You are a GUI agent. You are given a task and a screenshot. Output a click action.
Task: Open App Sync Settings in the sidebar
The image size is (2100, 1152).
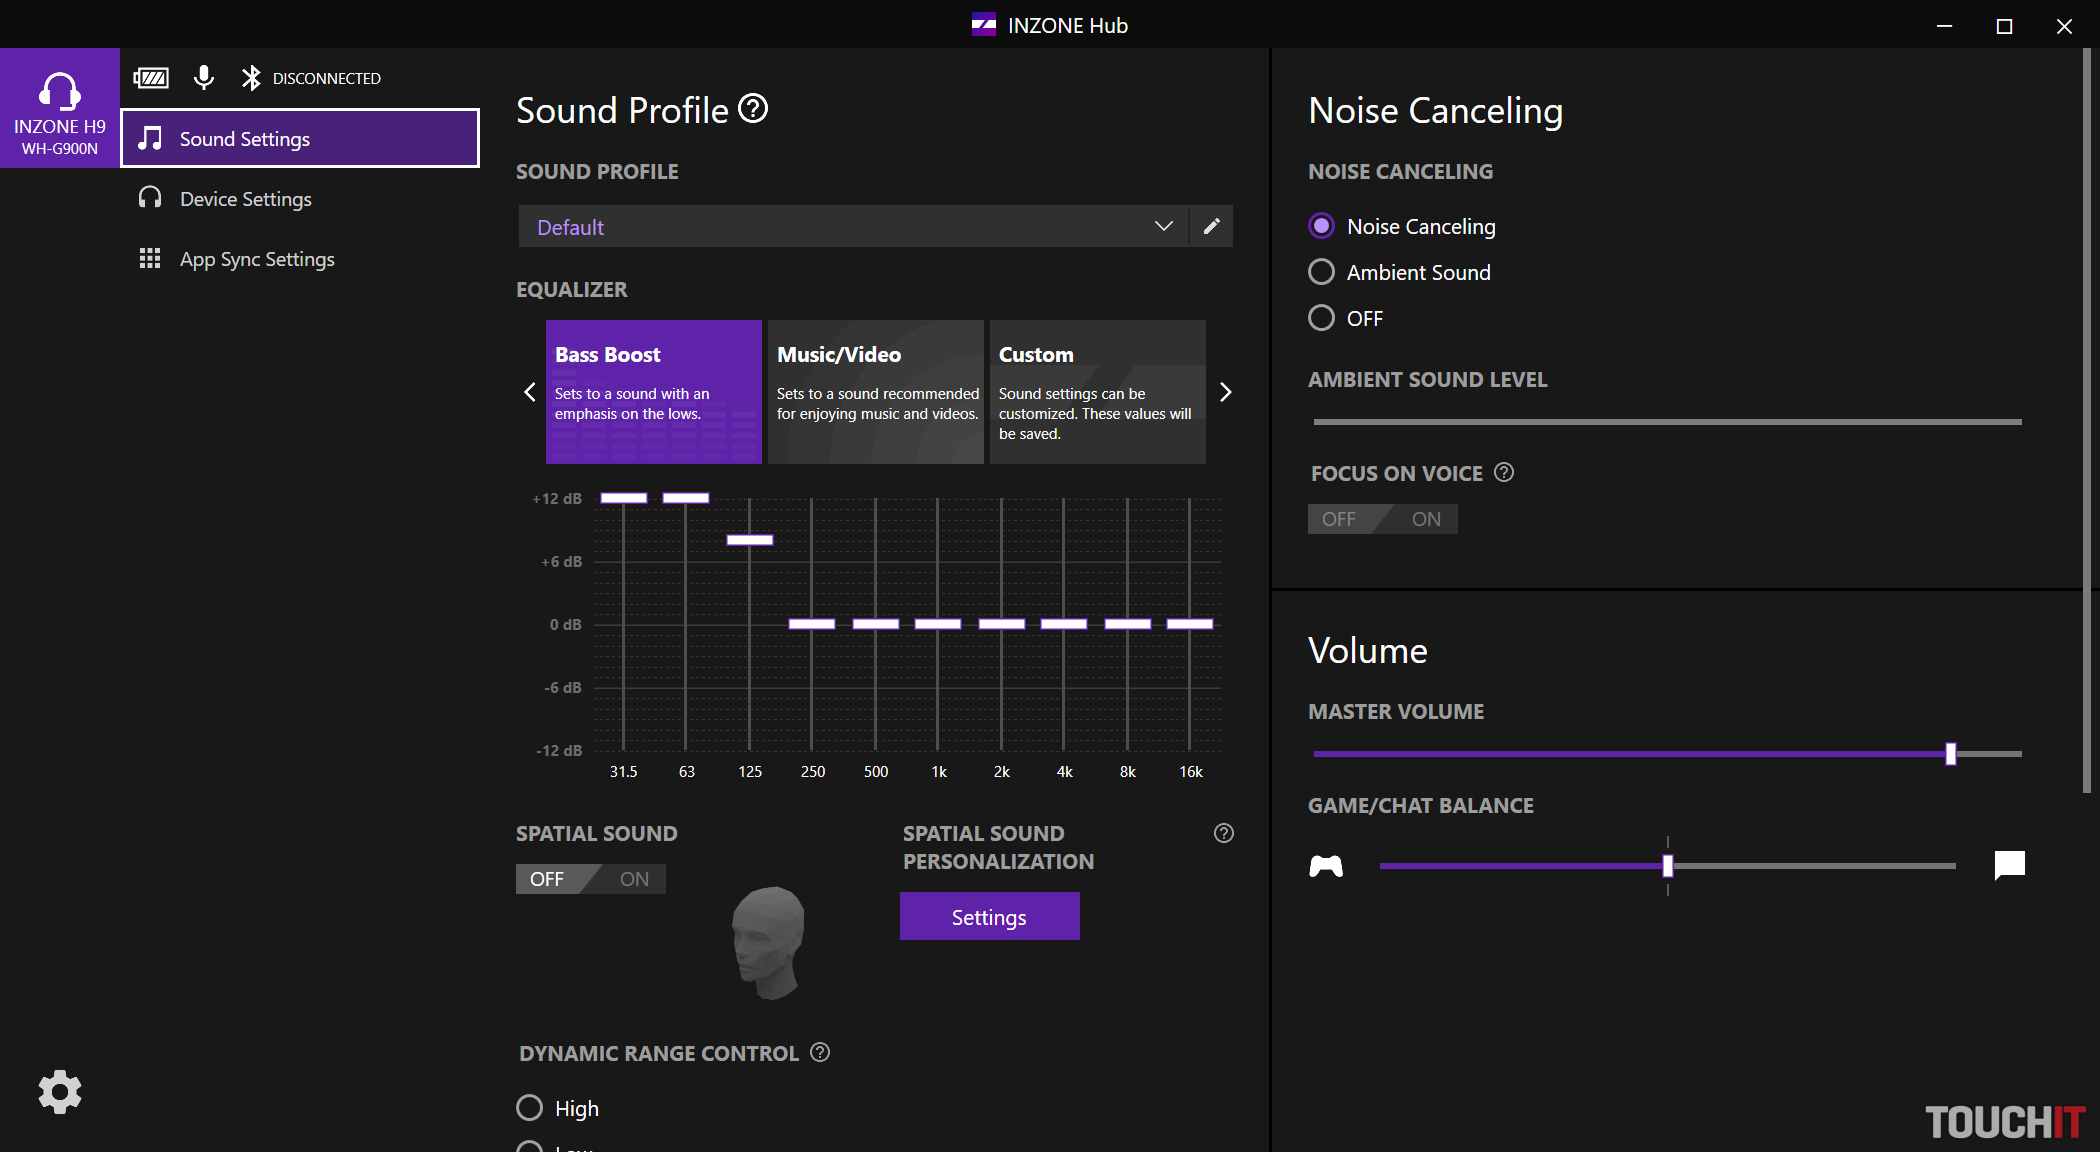[x=256, y=259]
